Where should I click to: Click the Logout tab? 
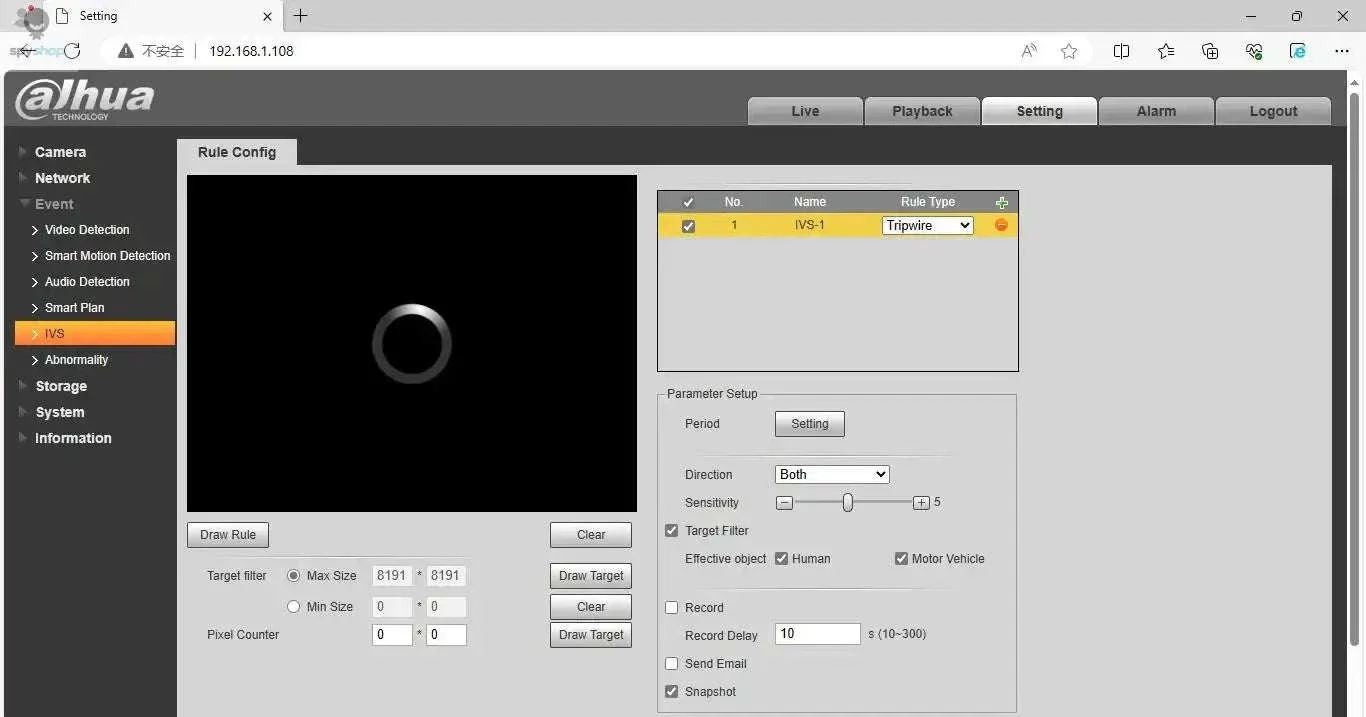[x=1273, y=111]
